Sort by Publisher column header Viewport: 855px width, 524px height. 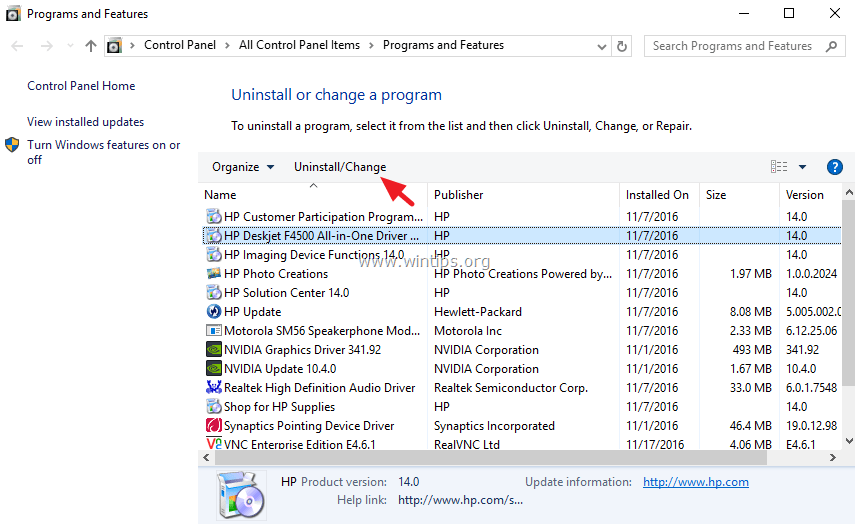459,195
